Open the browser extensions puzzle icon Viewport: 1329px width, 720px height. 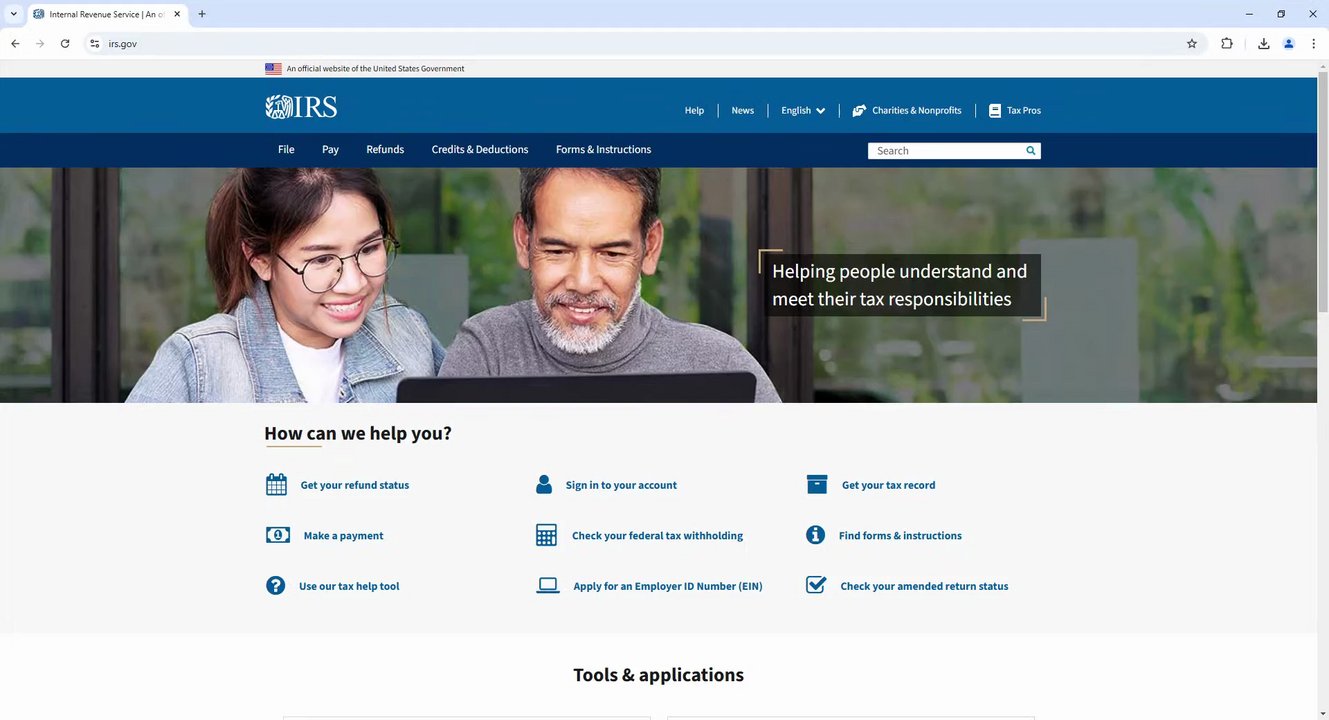pos(1227,43)
